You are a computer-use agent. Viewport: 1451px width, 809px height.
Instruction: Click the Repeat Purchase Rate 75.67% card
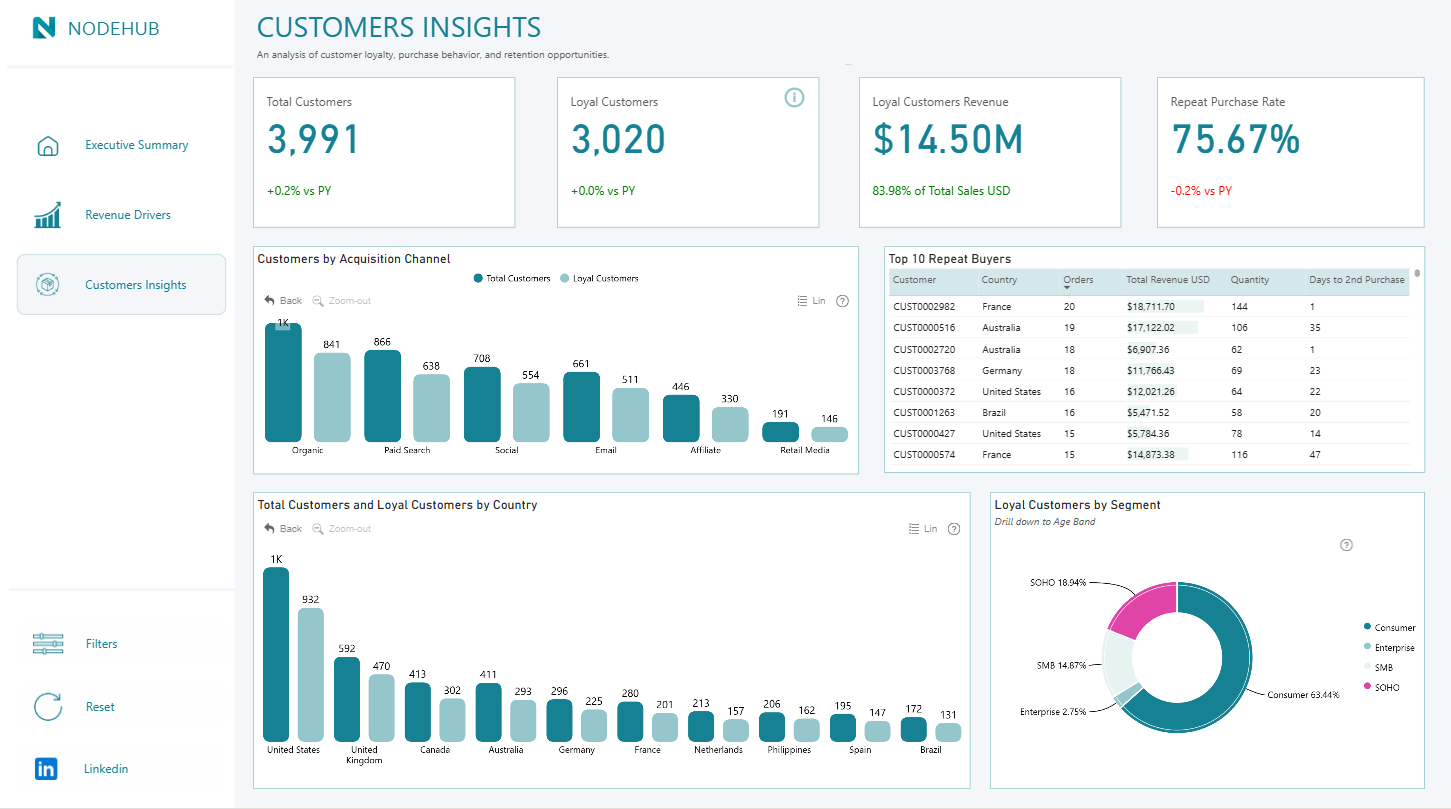tap(1290, 152)
